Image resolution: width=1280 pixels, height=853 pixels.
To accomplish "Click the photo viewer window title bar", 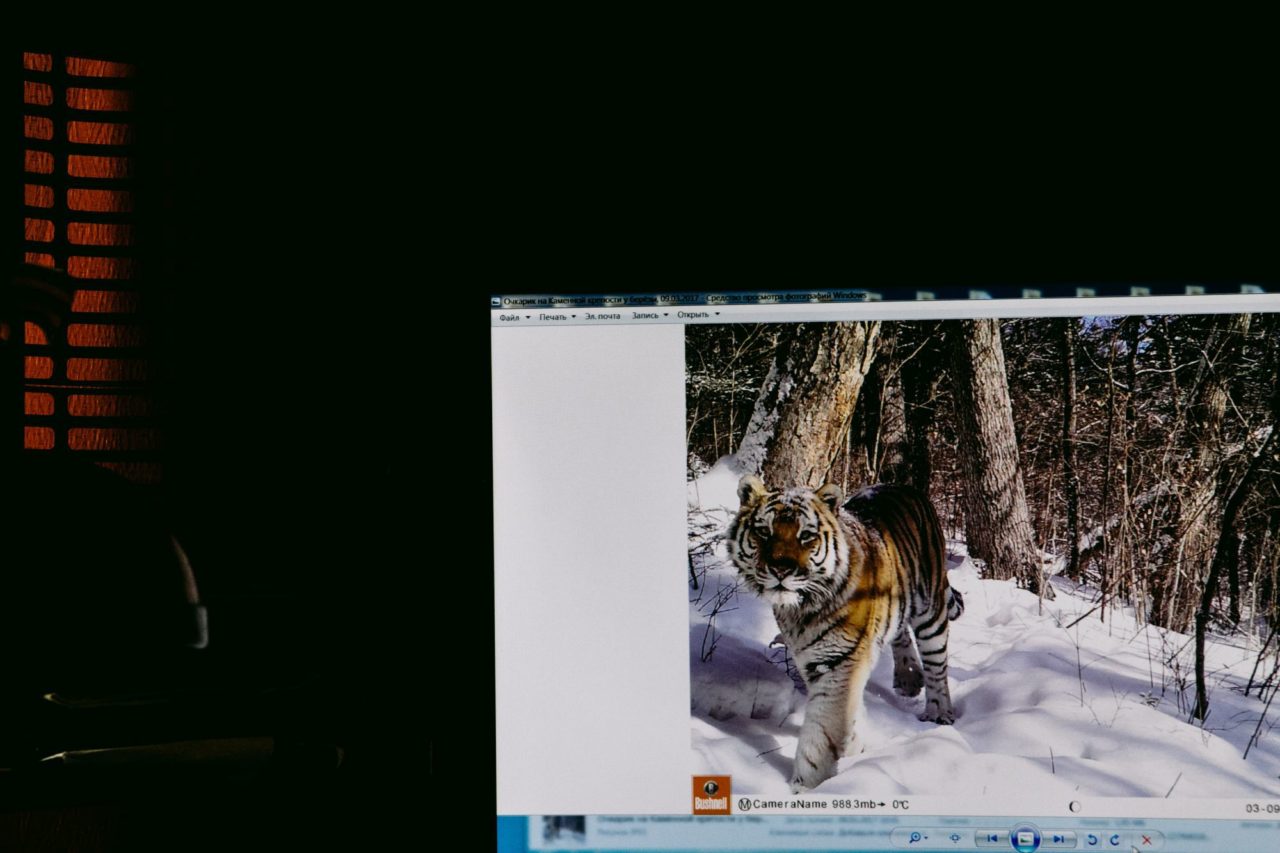I will pyautogui.click(x=680, y=298).
